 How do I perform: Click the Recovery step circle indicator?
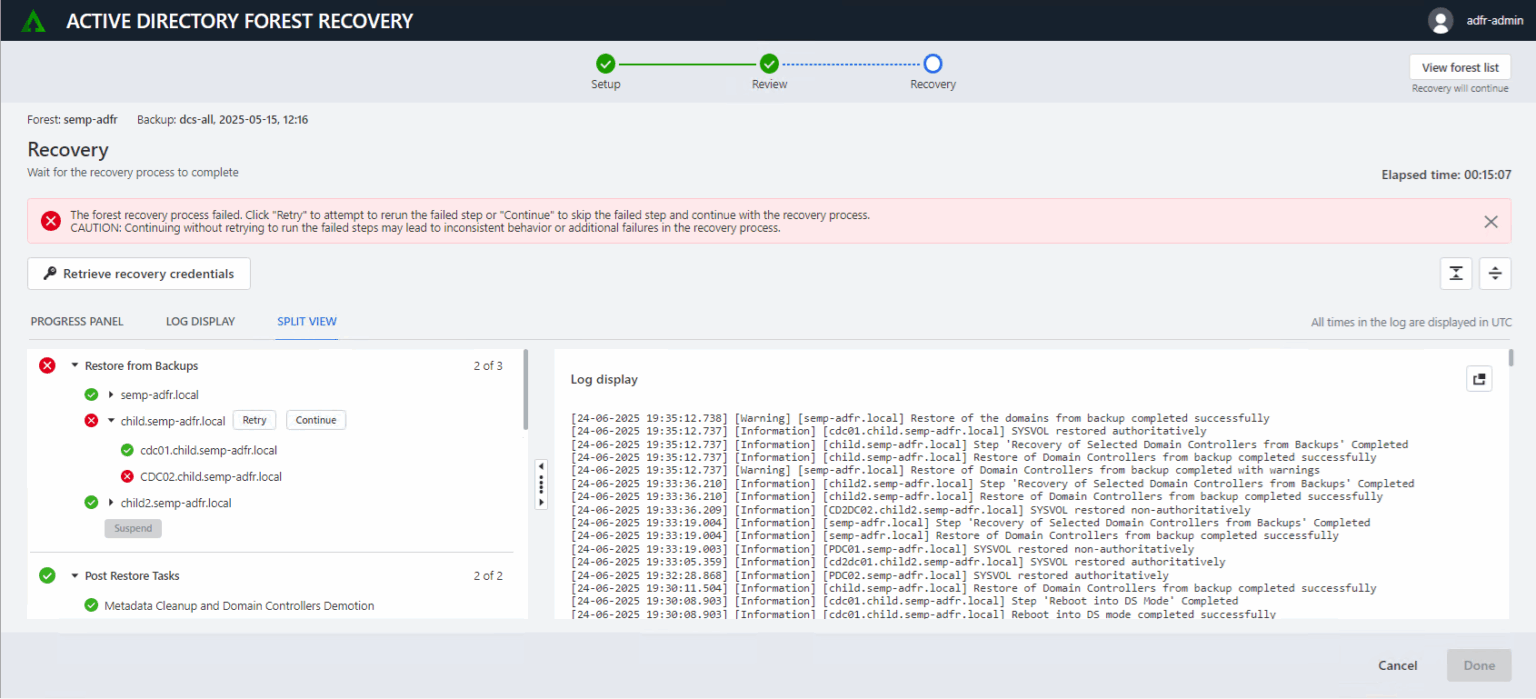pyautogui.click(x=932, y=64)
